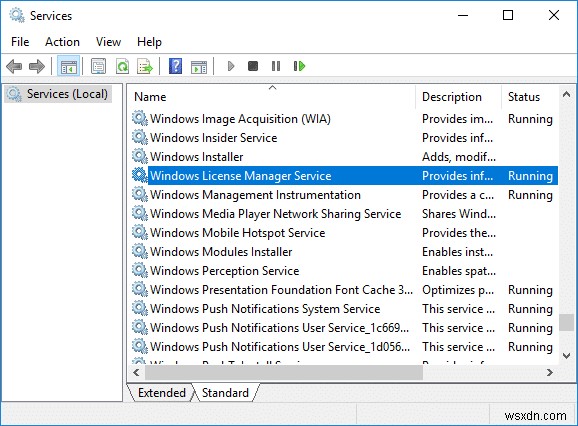The width and height of the screenshot is (578, 426).
Task: Click gear icon of Windows Mobile Hotspot Service
Action: coord(140,232)
